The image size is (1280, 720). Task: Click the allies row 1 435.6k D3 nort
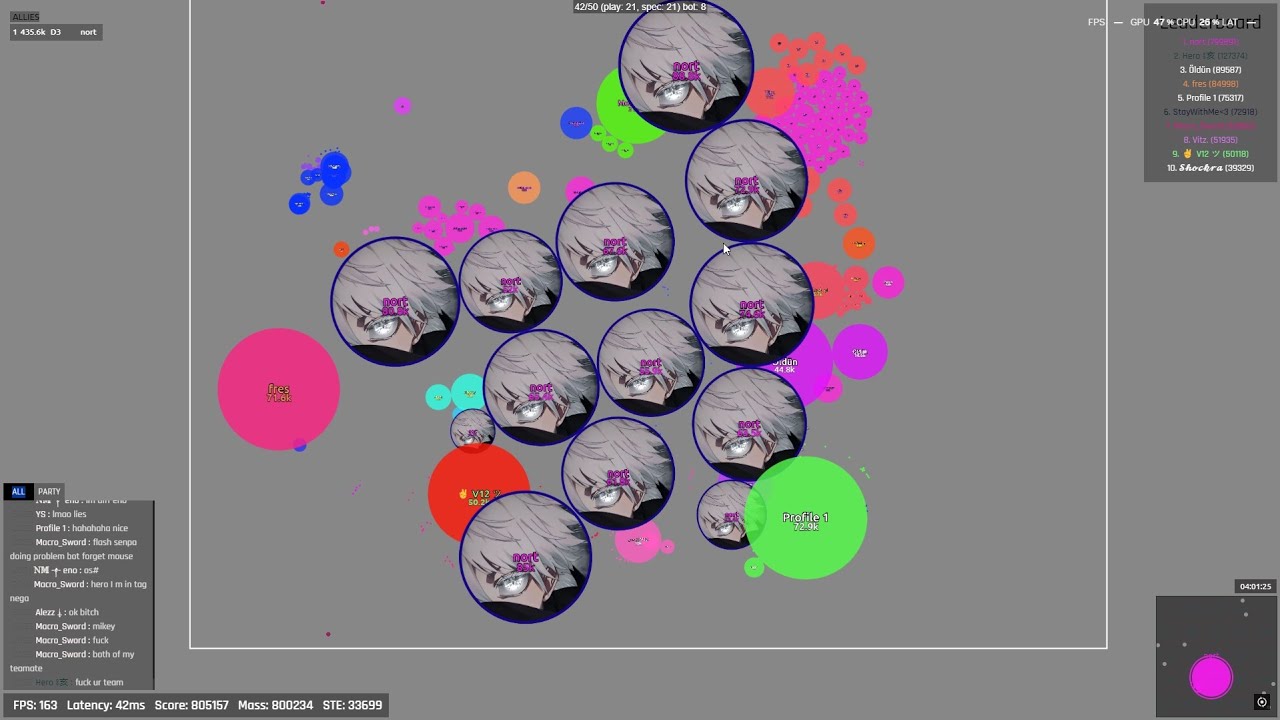[x=55, y=32]
